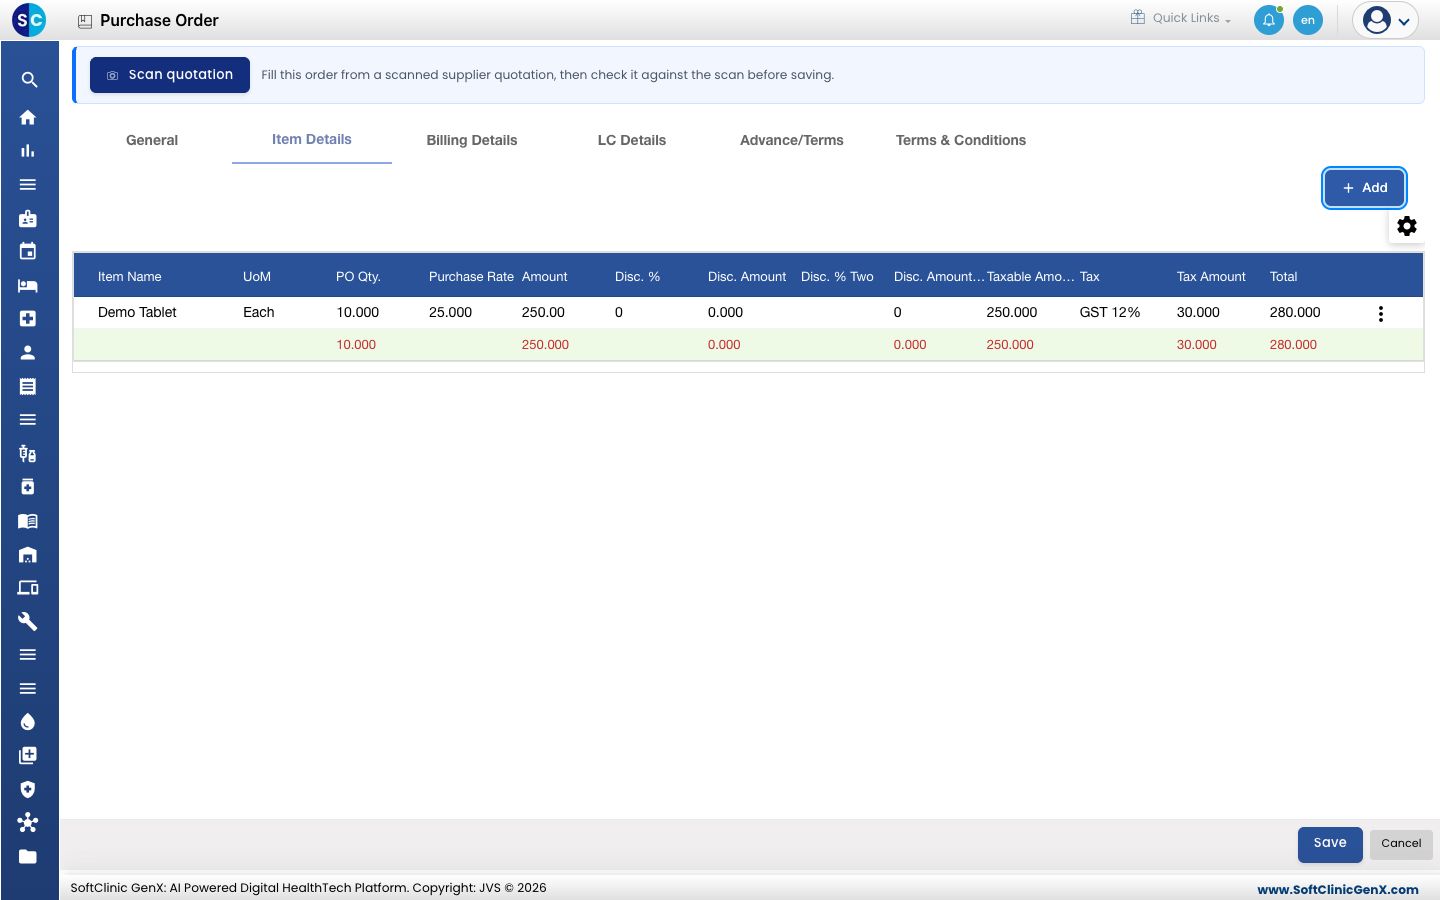
Task: Save the purchase order
Action: click(1330, 844)
